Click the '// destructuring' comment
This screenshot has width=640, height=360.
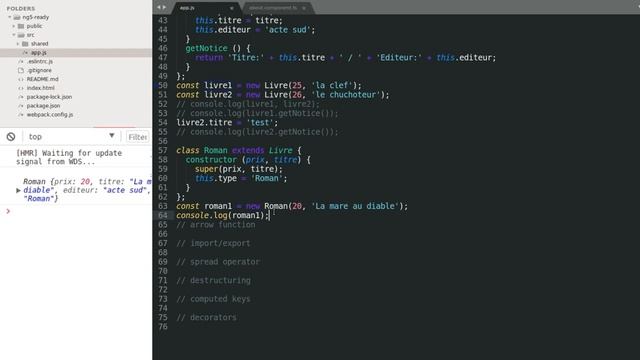pos(213,280)
